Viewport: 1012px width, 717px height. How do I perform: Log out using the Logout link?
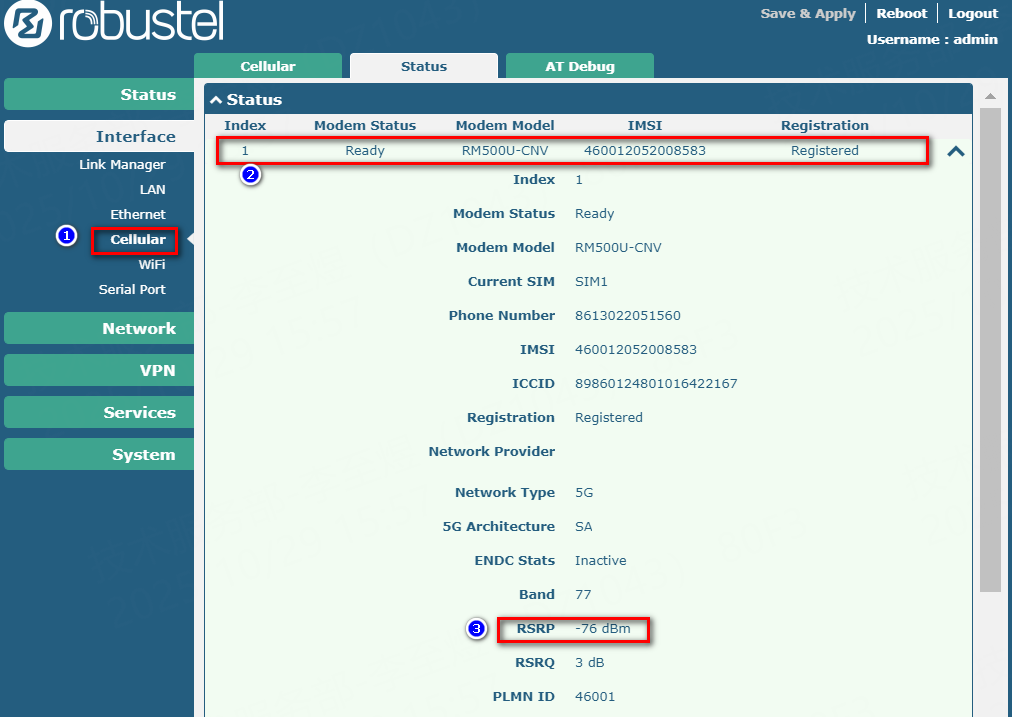point(972,13)
